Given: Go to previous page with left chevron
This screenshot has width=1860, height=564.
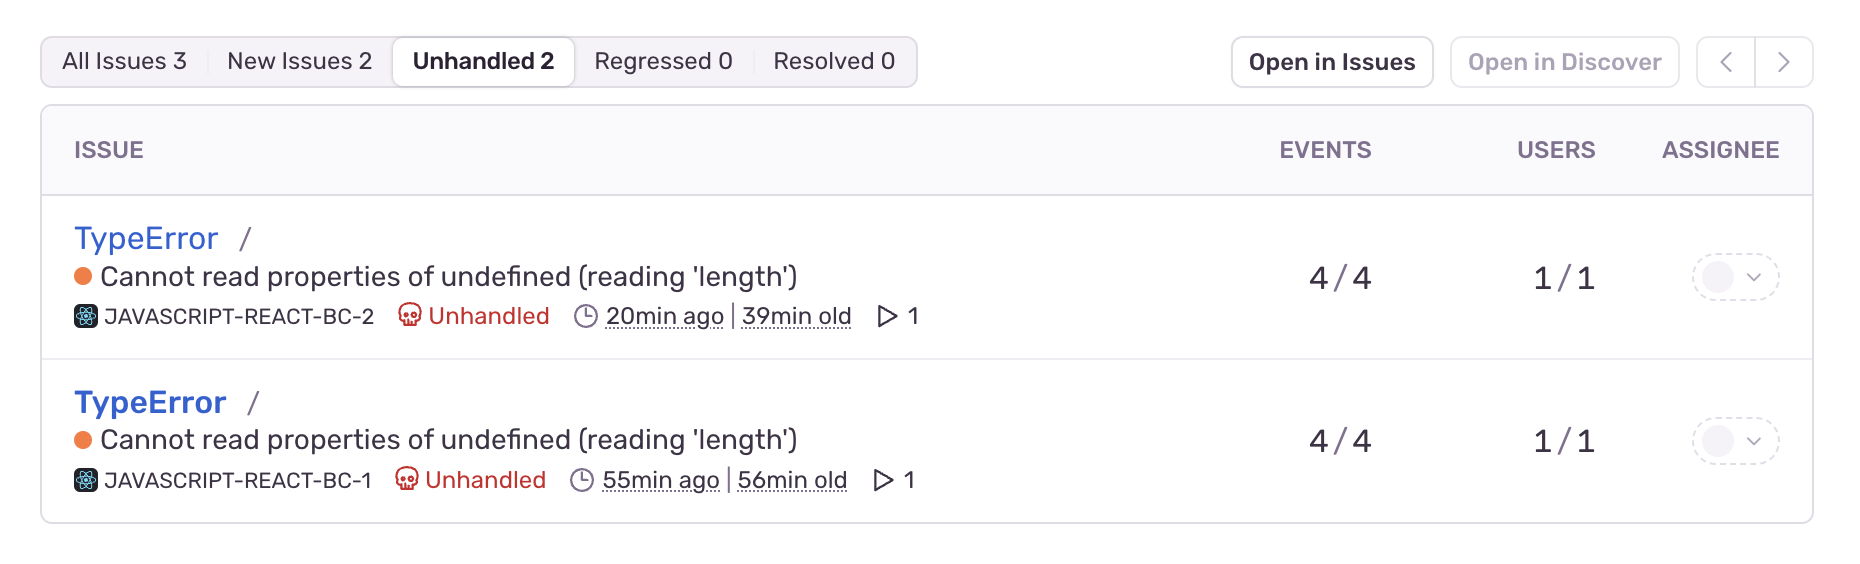Looking at the screenshot, I should pyautogui.click(x=1726, y=62).
